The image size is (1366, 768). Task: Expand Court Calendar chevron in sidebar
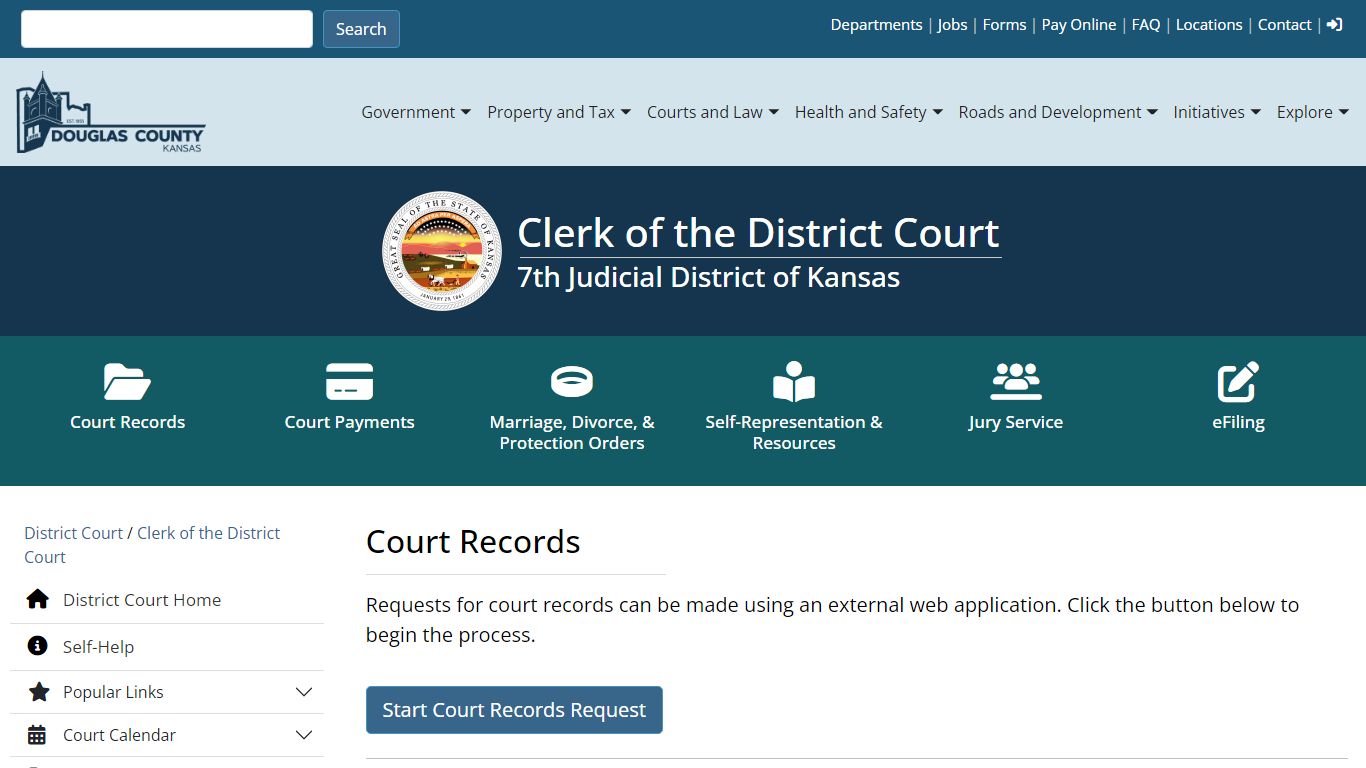(x=304, y=735)
